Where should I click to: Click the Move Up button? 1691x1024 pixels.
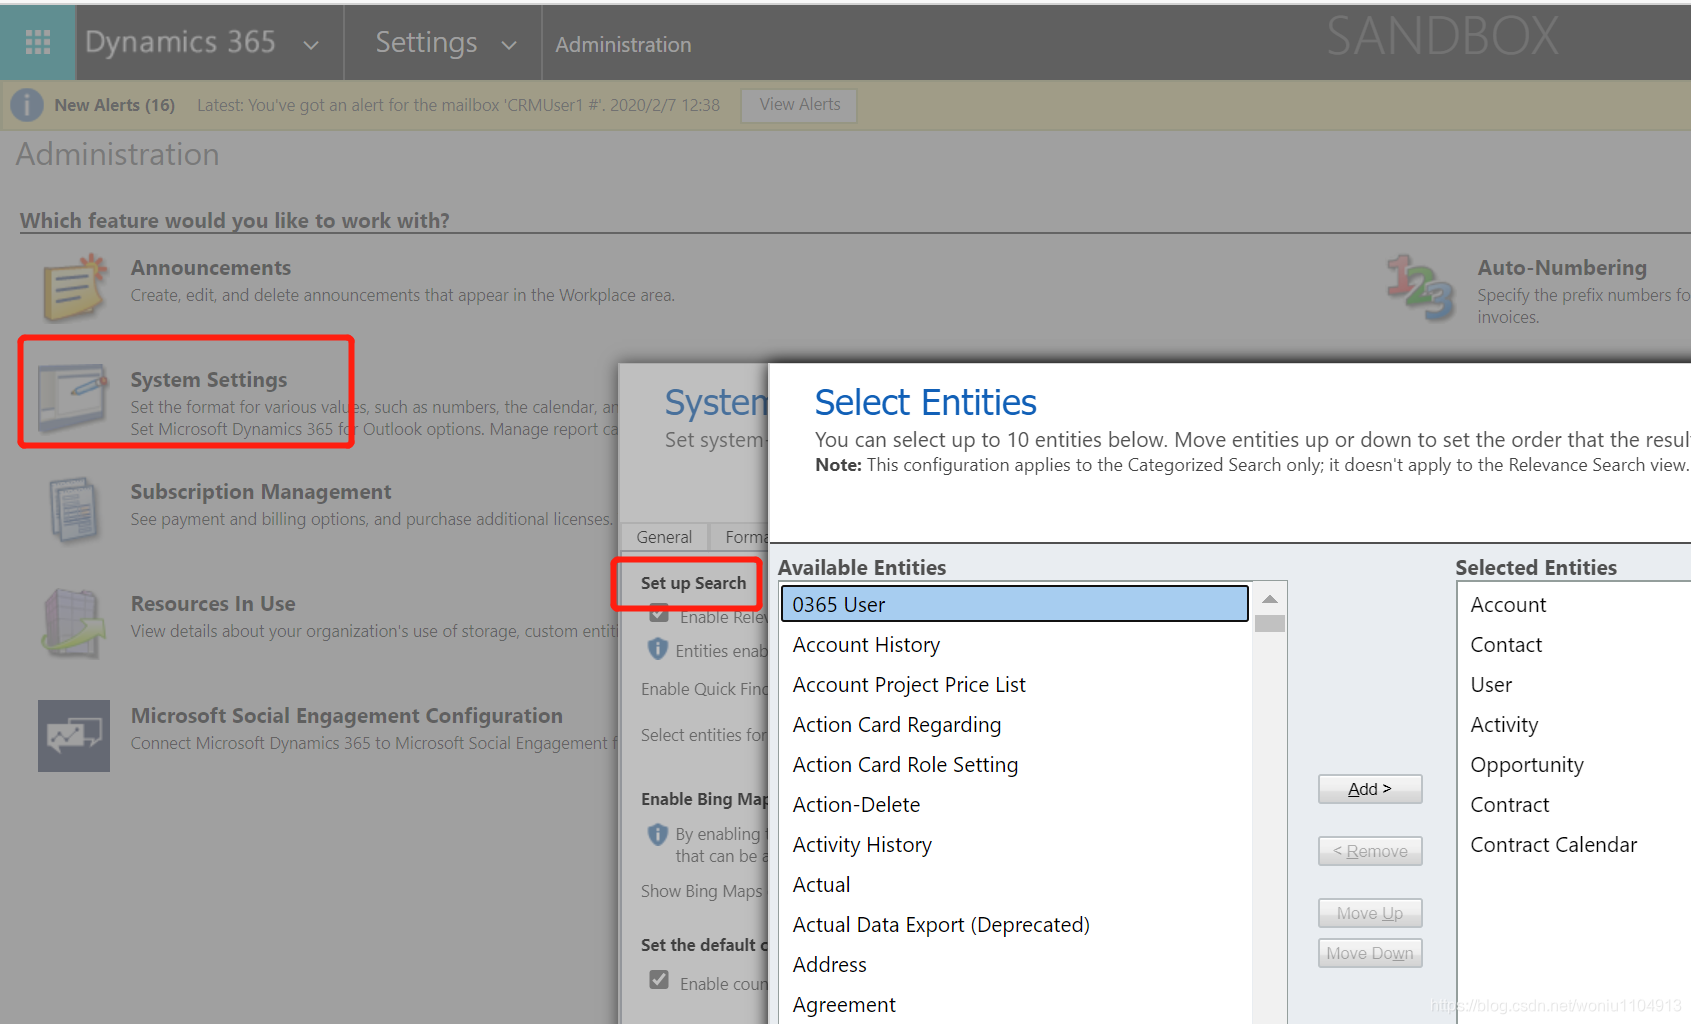point(1370,913)
